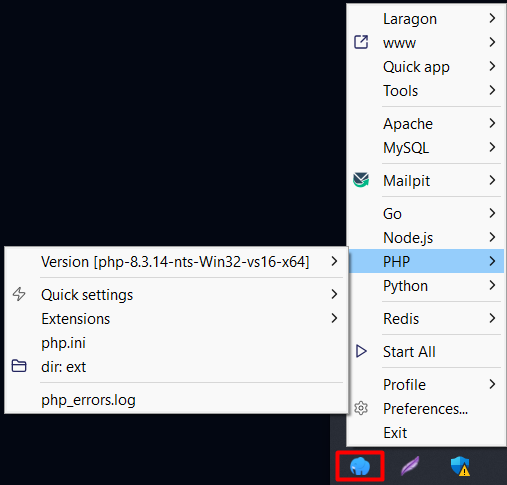Expand the Profile chevron arrow
The image size is (507, 485).
pos(492,384)
